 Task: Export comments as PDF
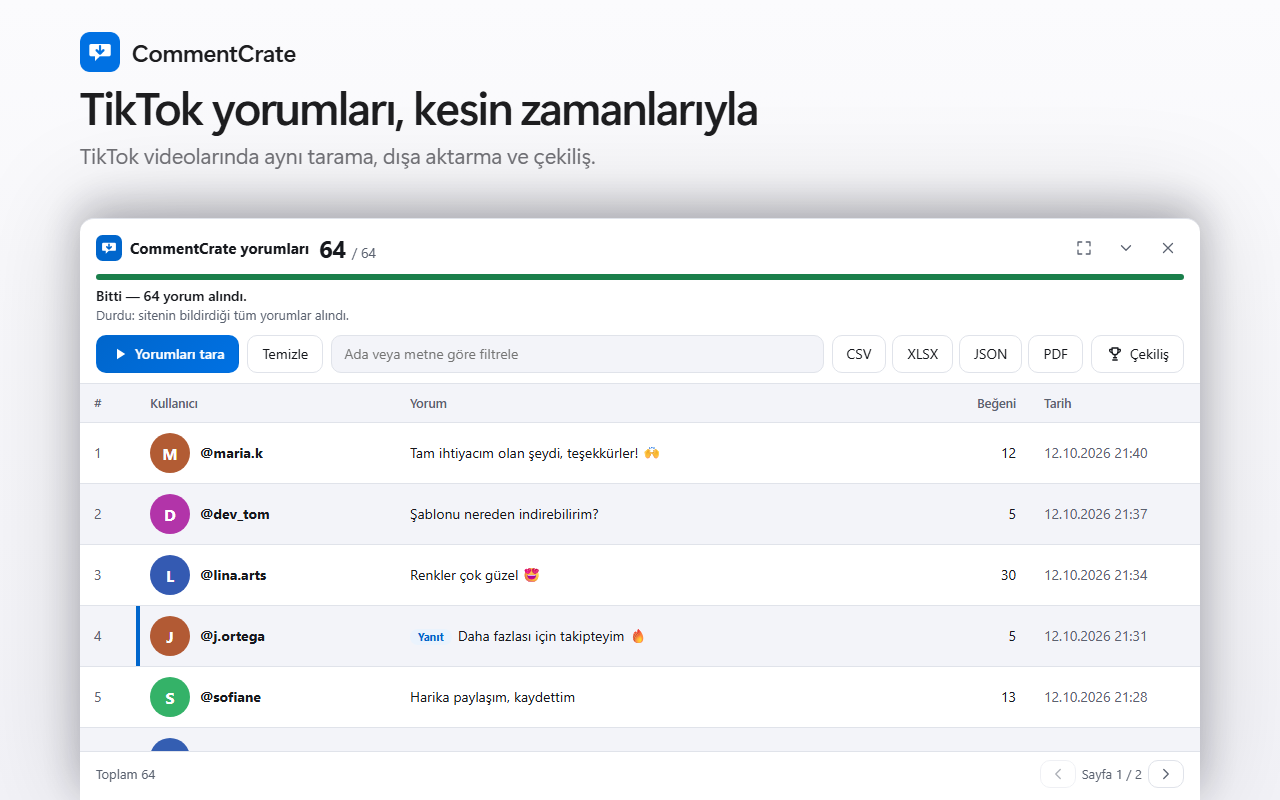click(x=1056, y=354)
